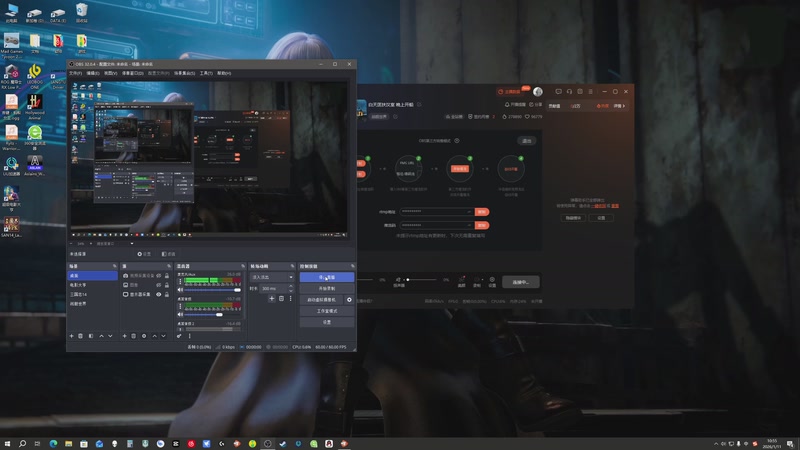Move source down in sources list
800x450 pixels.
pos(163,336)
